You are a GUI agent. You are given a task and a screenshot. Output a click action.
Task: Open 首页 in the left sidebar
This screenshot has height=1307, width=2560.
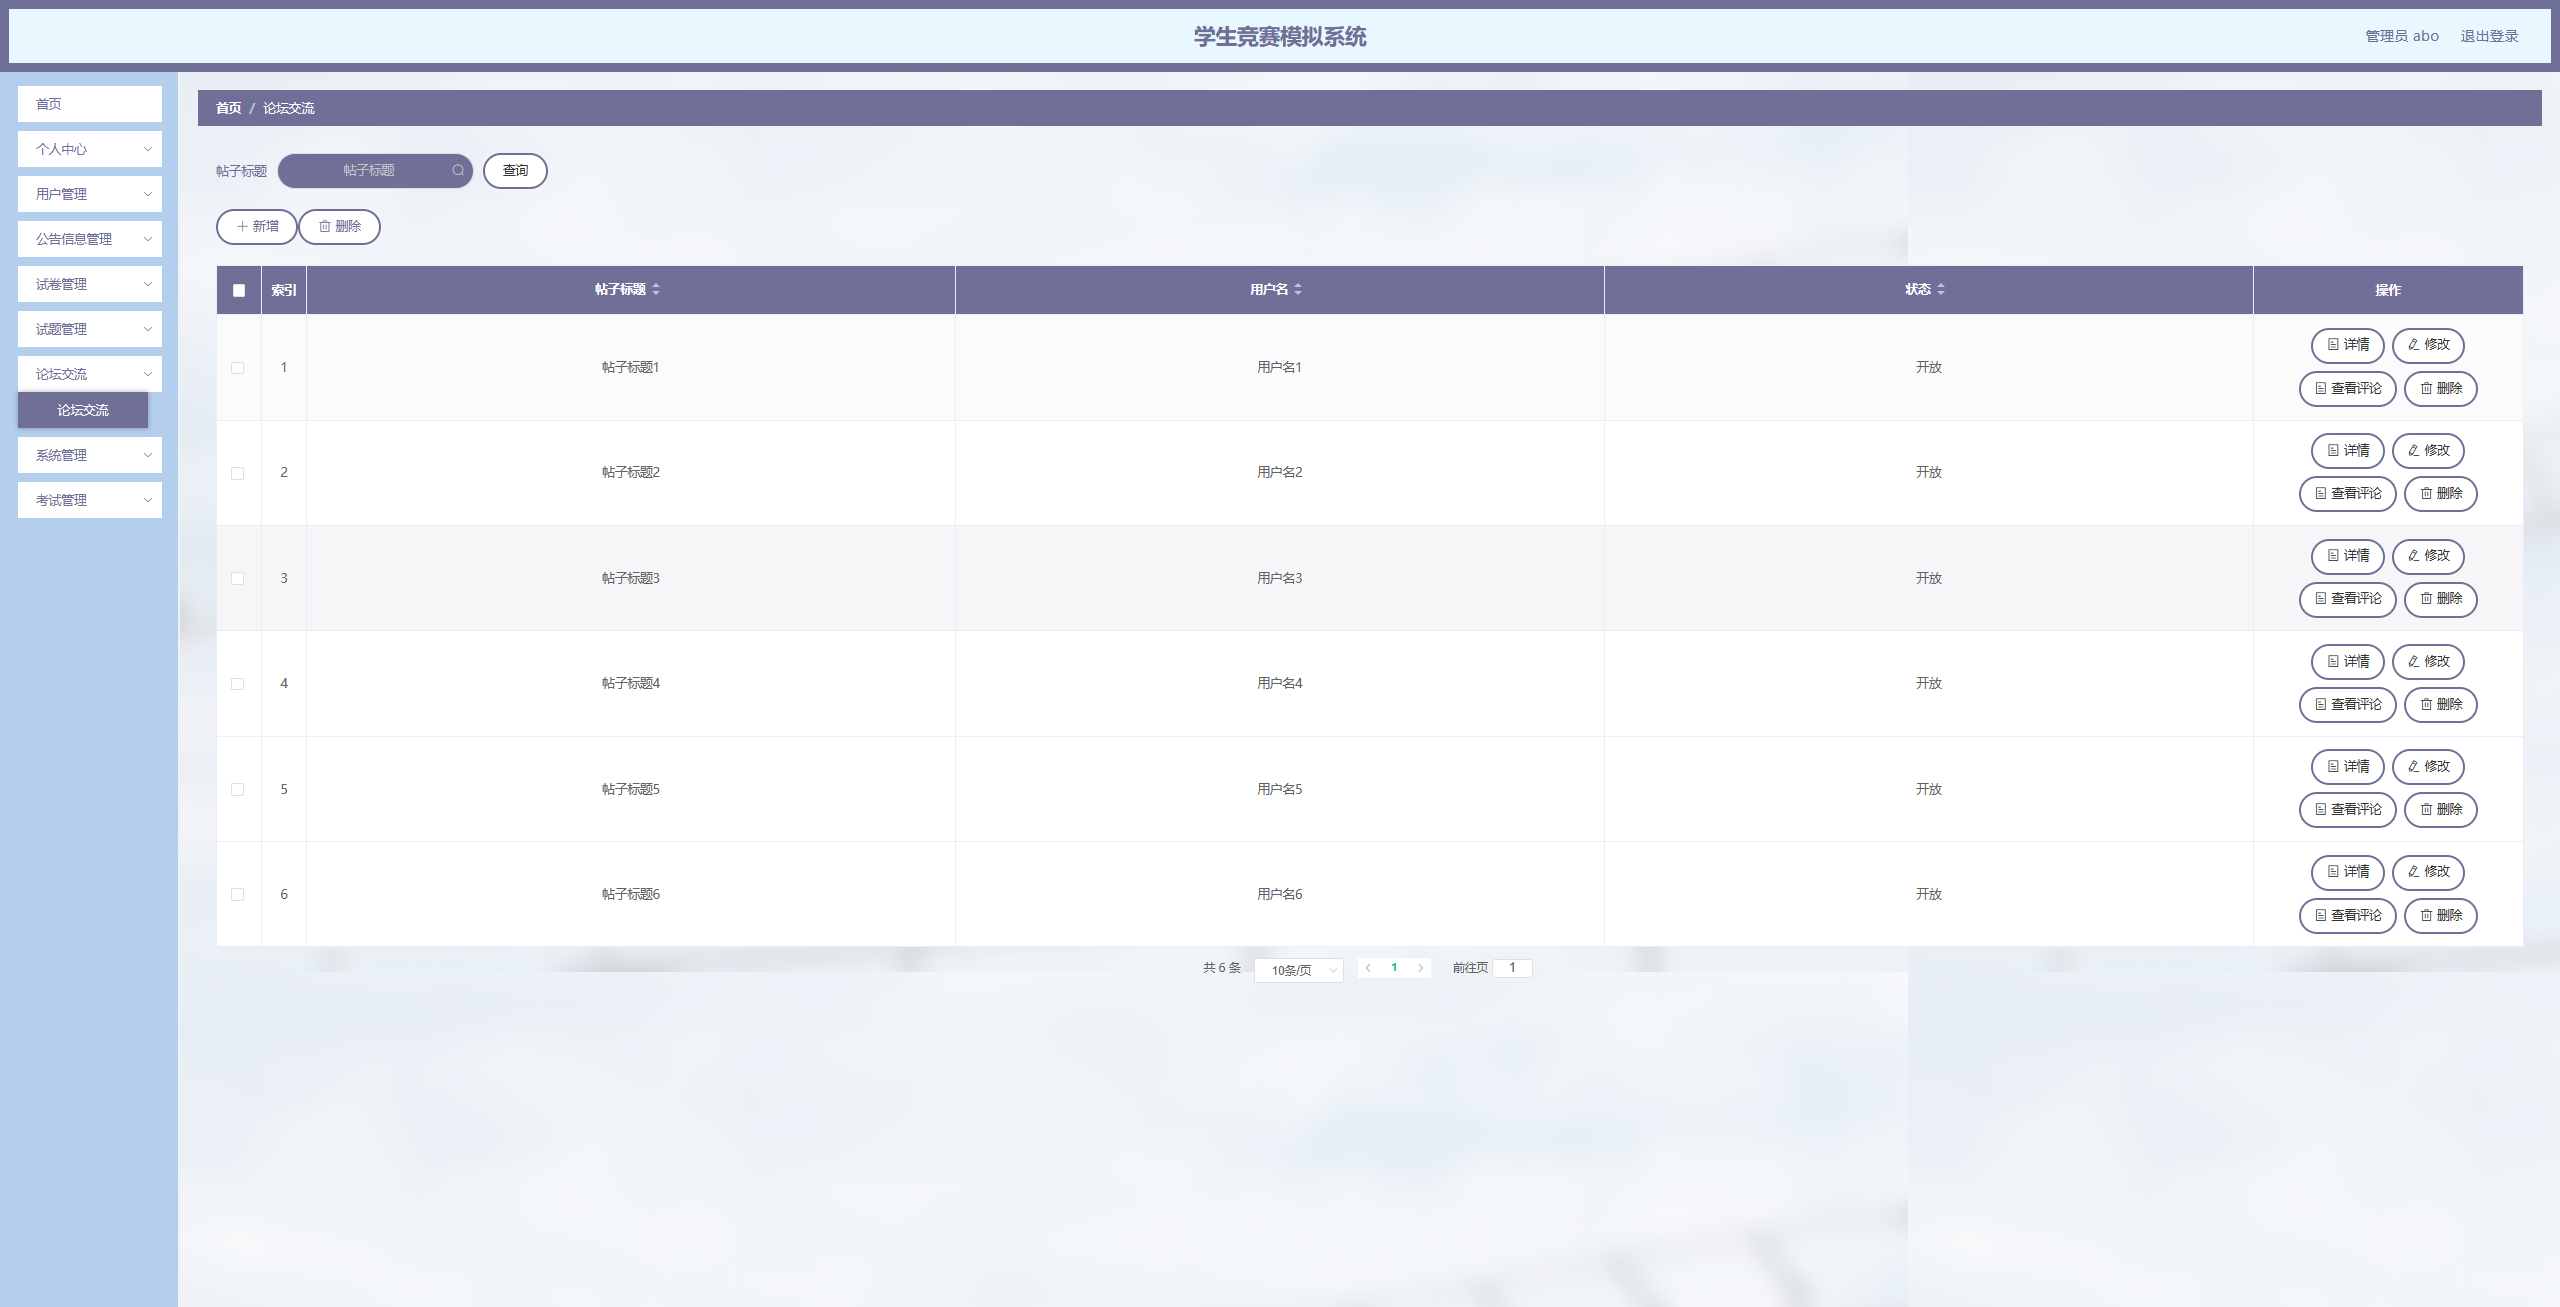pos(90,104)
